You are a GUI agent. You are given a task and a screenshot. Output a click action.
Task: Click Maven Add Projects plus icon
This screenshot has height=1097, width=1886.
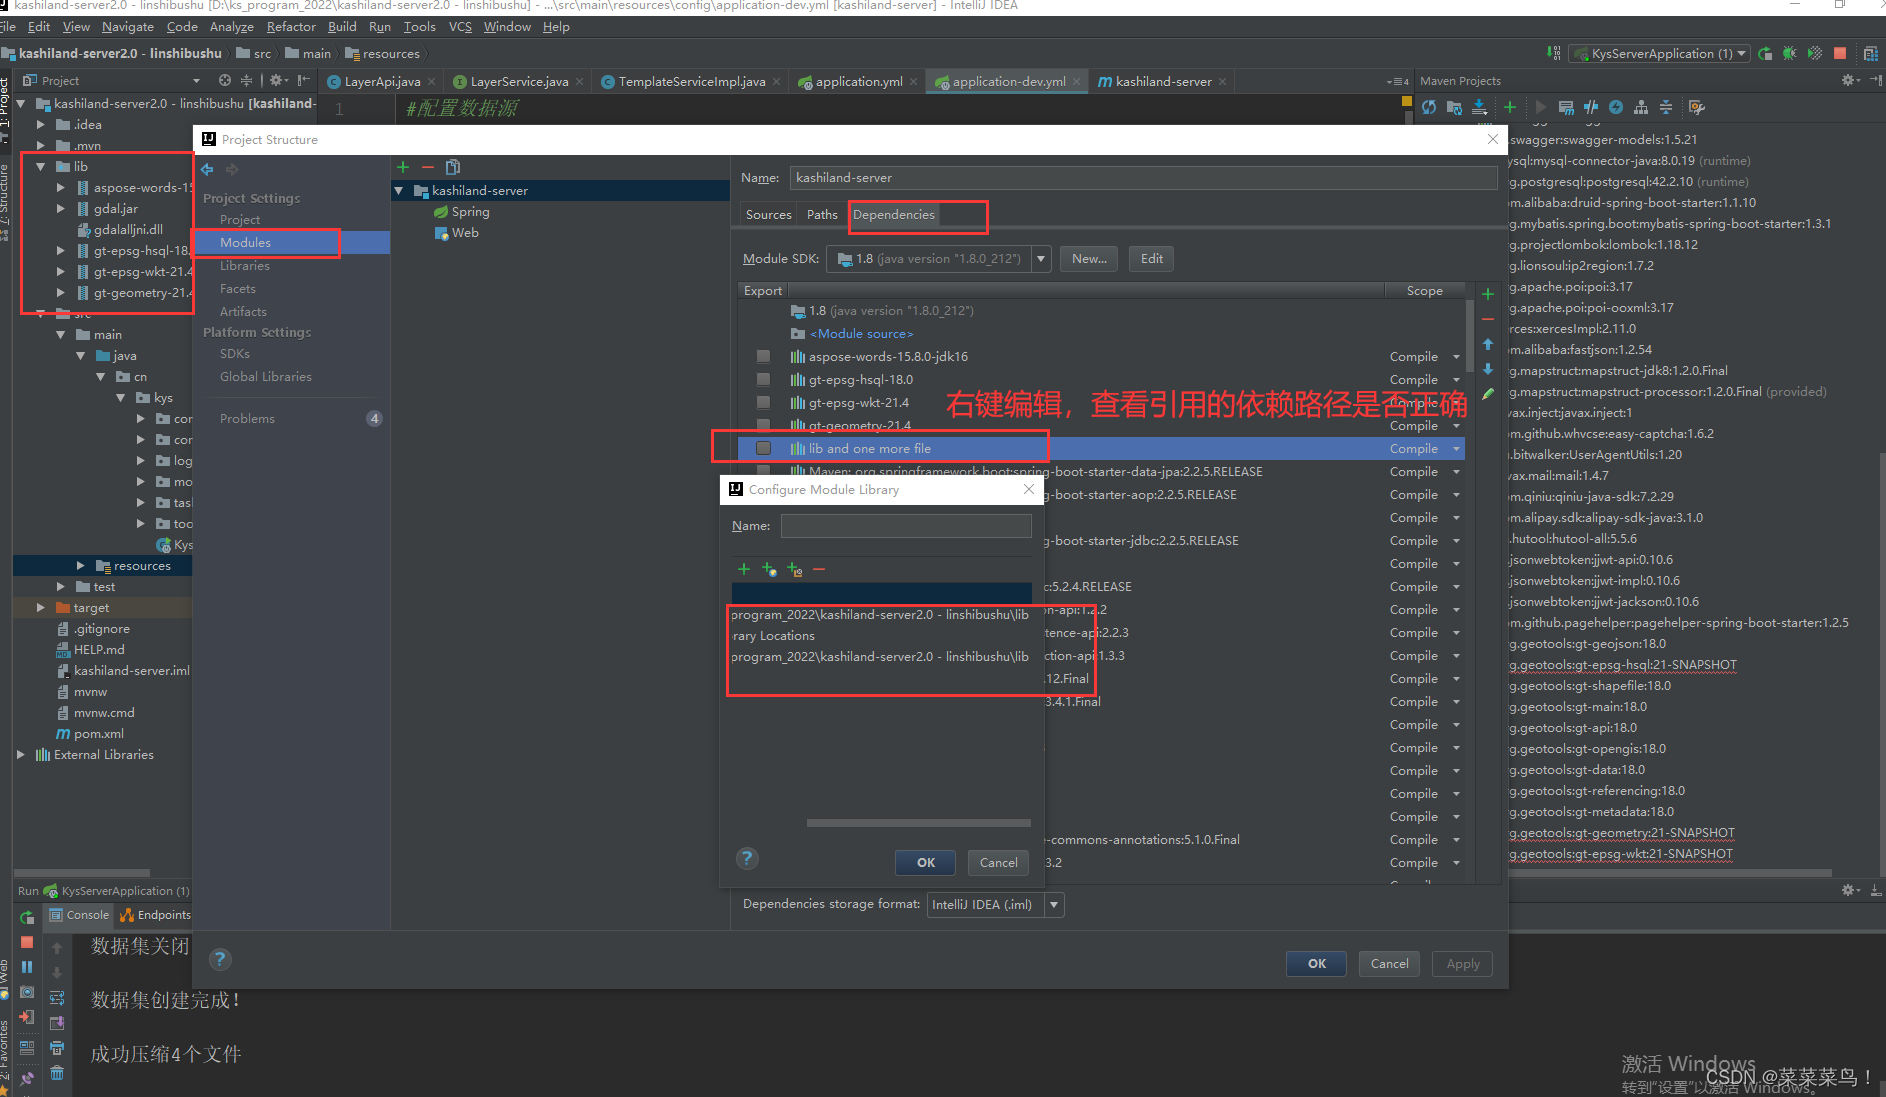coord(1510,107)
